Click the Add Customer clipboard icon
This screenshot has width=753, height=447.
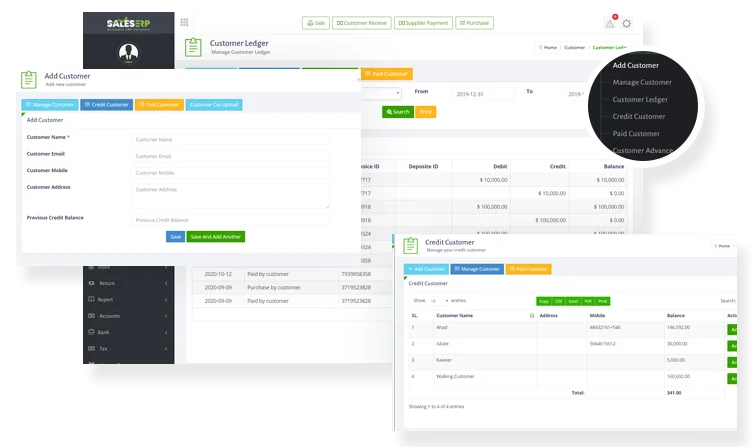click(x=31, y=79)
